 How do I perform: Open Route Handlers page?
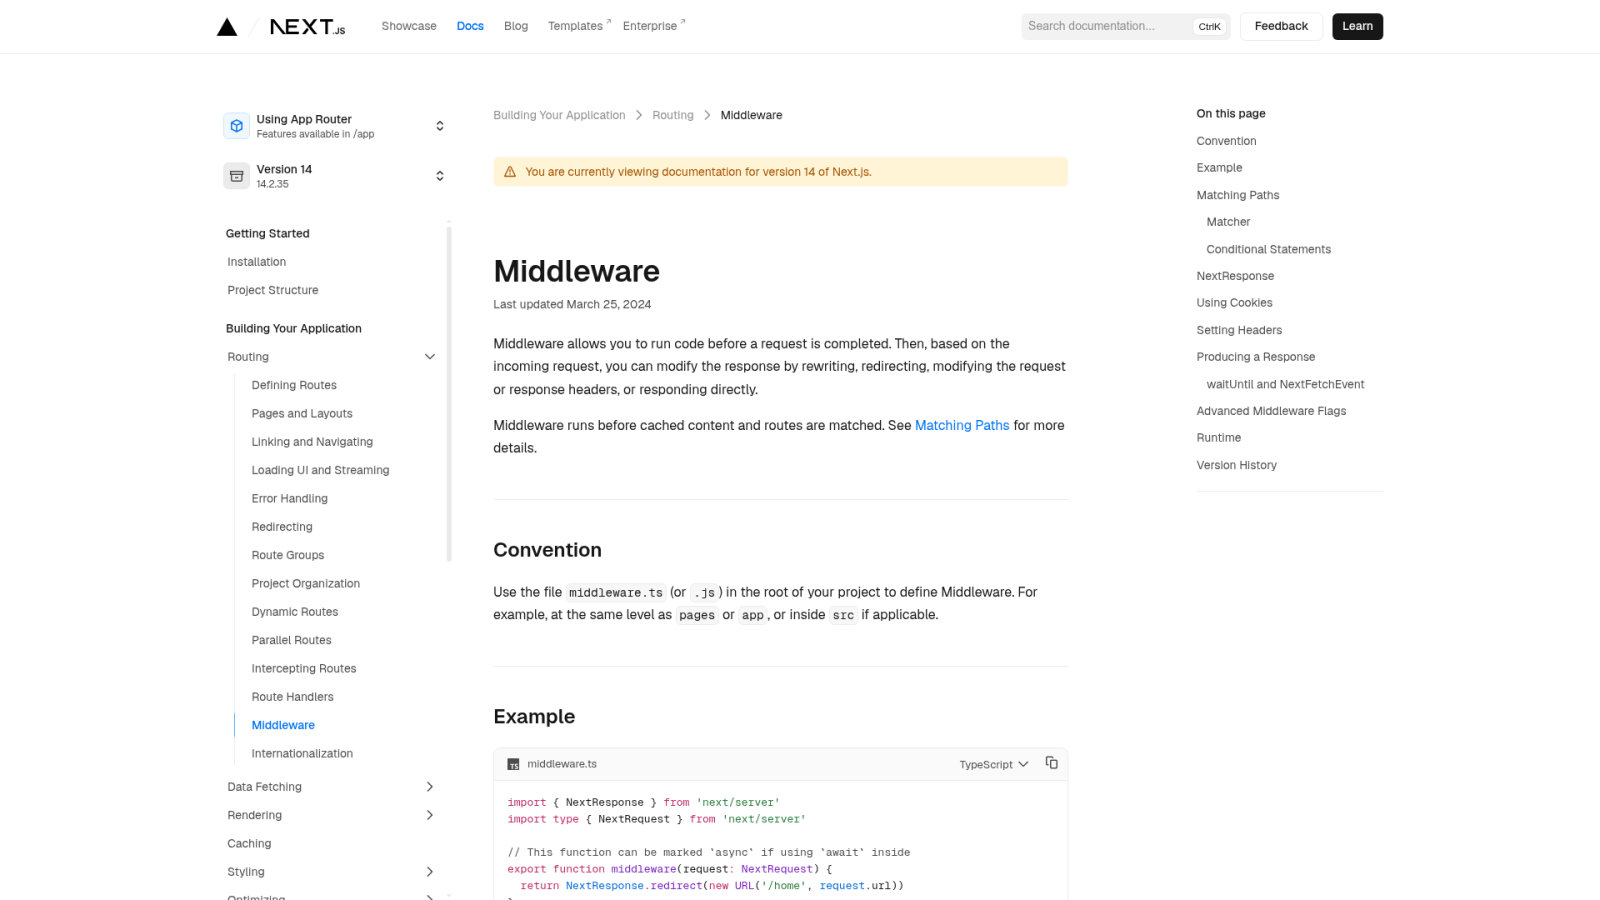[292, 697]
